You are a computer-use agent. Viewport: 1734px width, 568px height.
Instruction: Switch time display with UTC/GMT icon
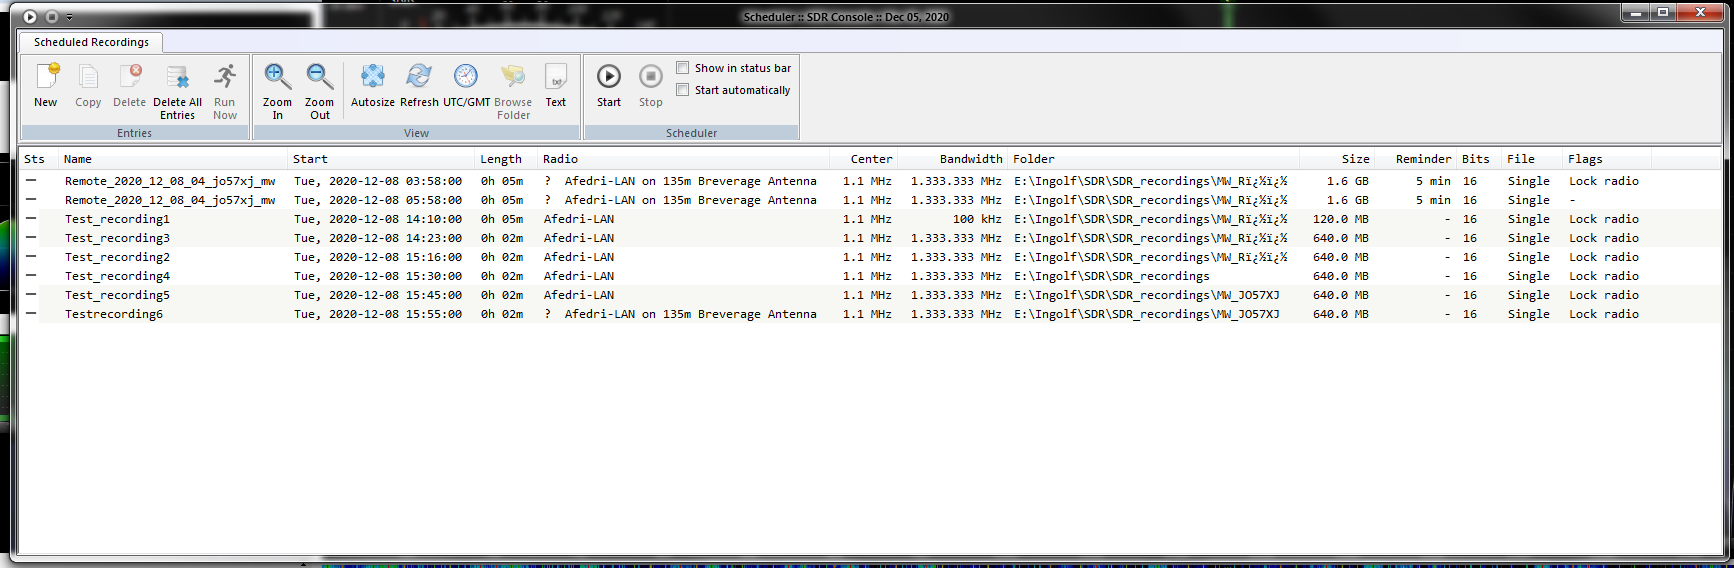click(x=466, y=78)
